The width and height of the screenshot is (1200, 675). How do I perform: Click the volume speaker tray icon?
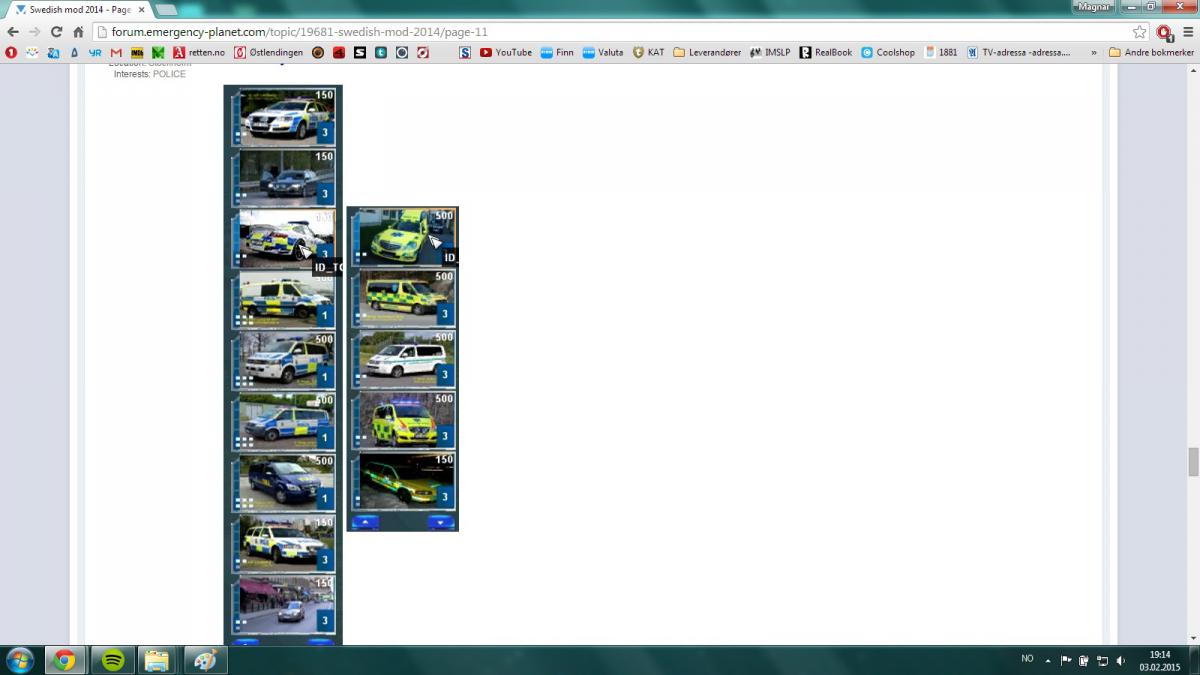(x=1121, y=660)
